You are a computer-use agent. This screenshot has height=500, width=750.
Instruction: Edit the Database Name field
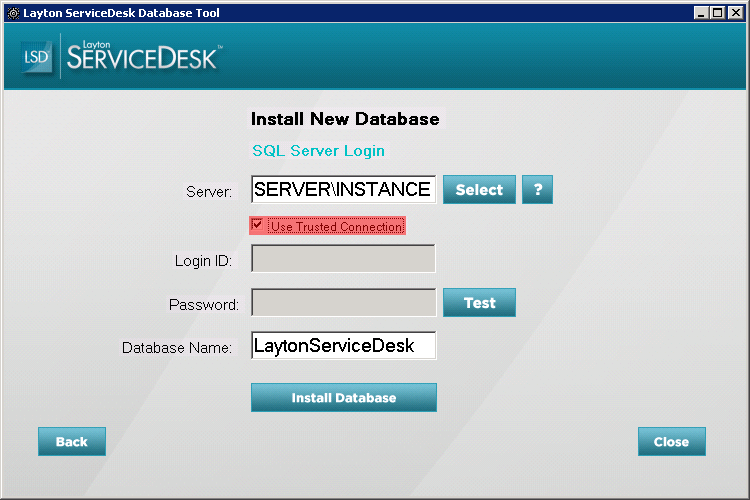[x=343, y=345]
